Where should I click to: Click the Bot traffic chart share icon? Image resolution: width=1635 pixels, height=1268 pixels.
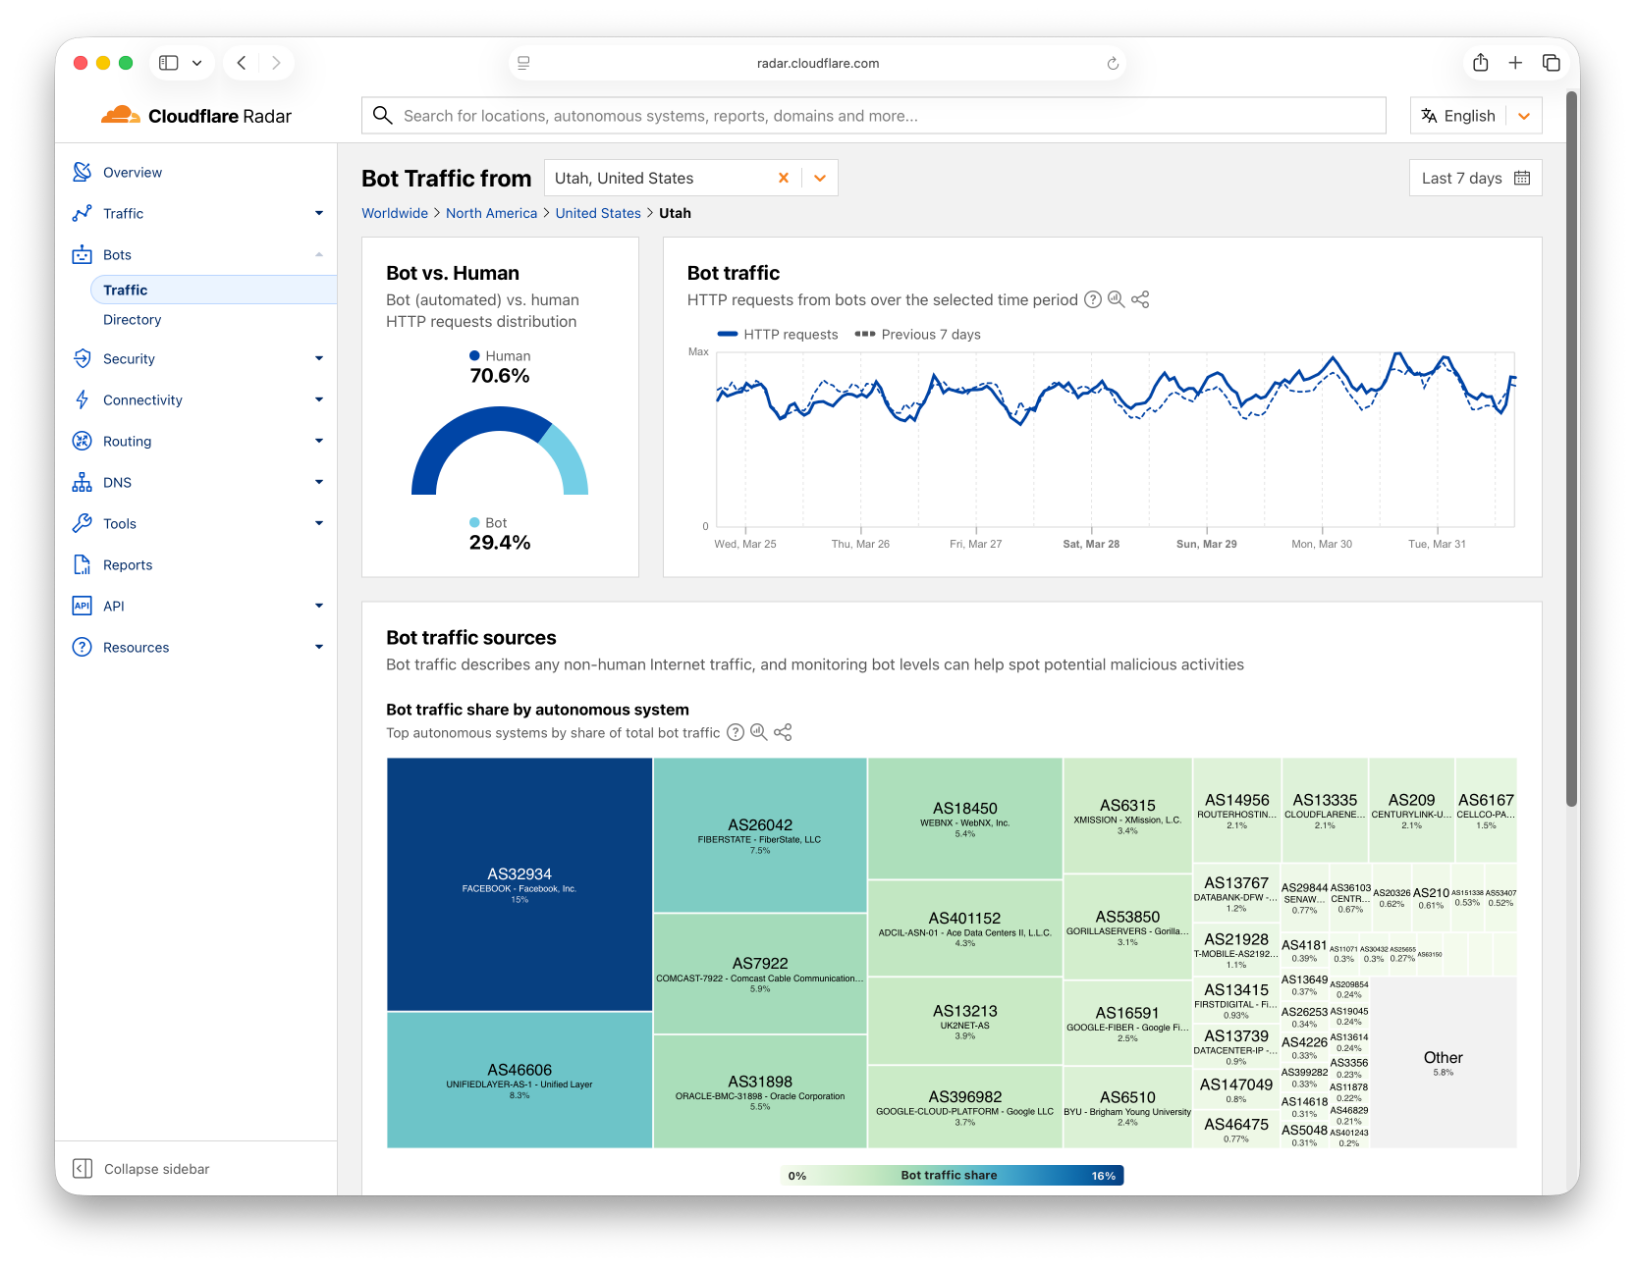[1140, 300]
